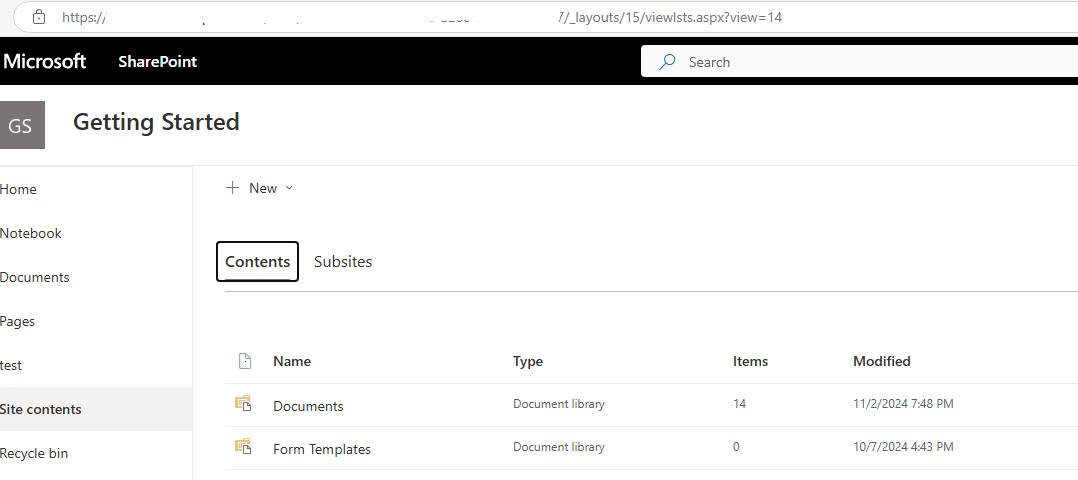Click the item count 14
Image resolution: width=1078 pixels, height=480 pixels.
click(739, 404)
